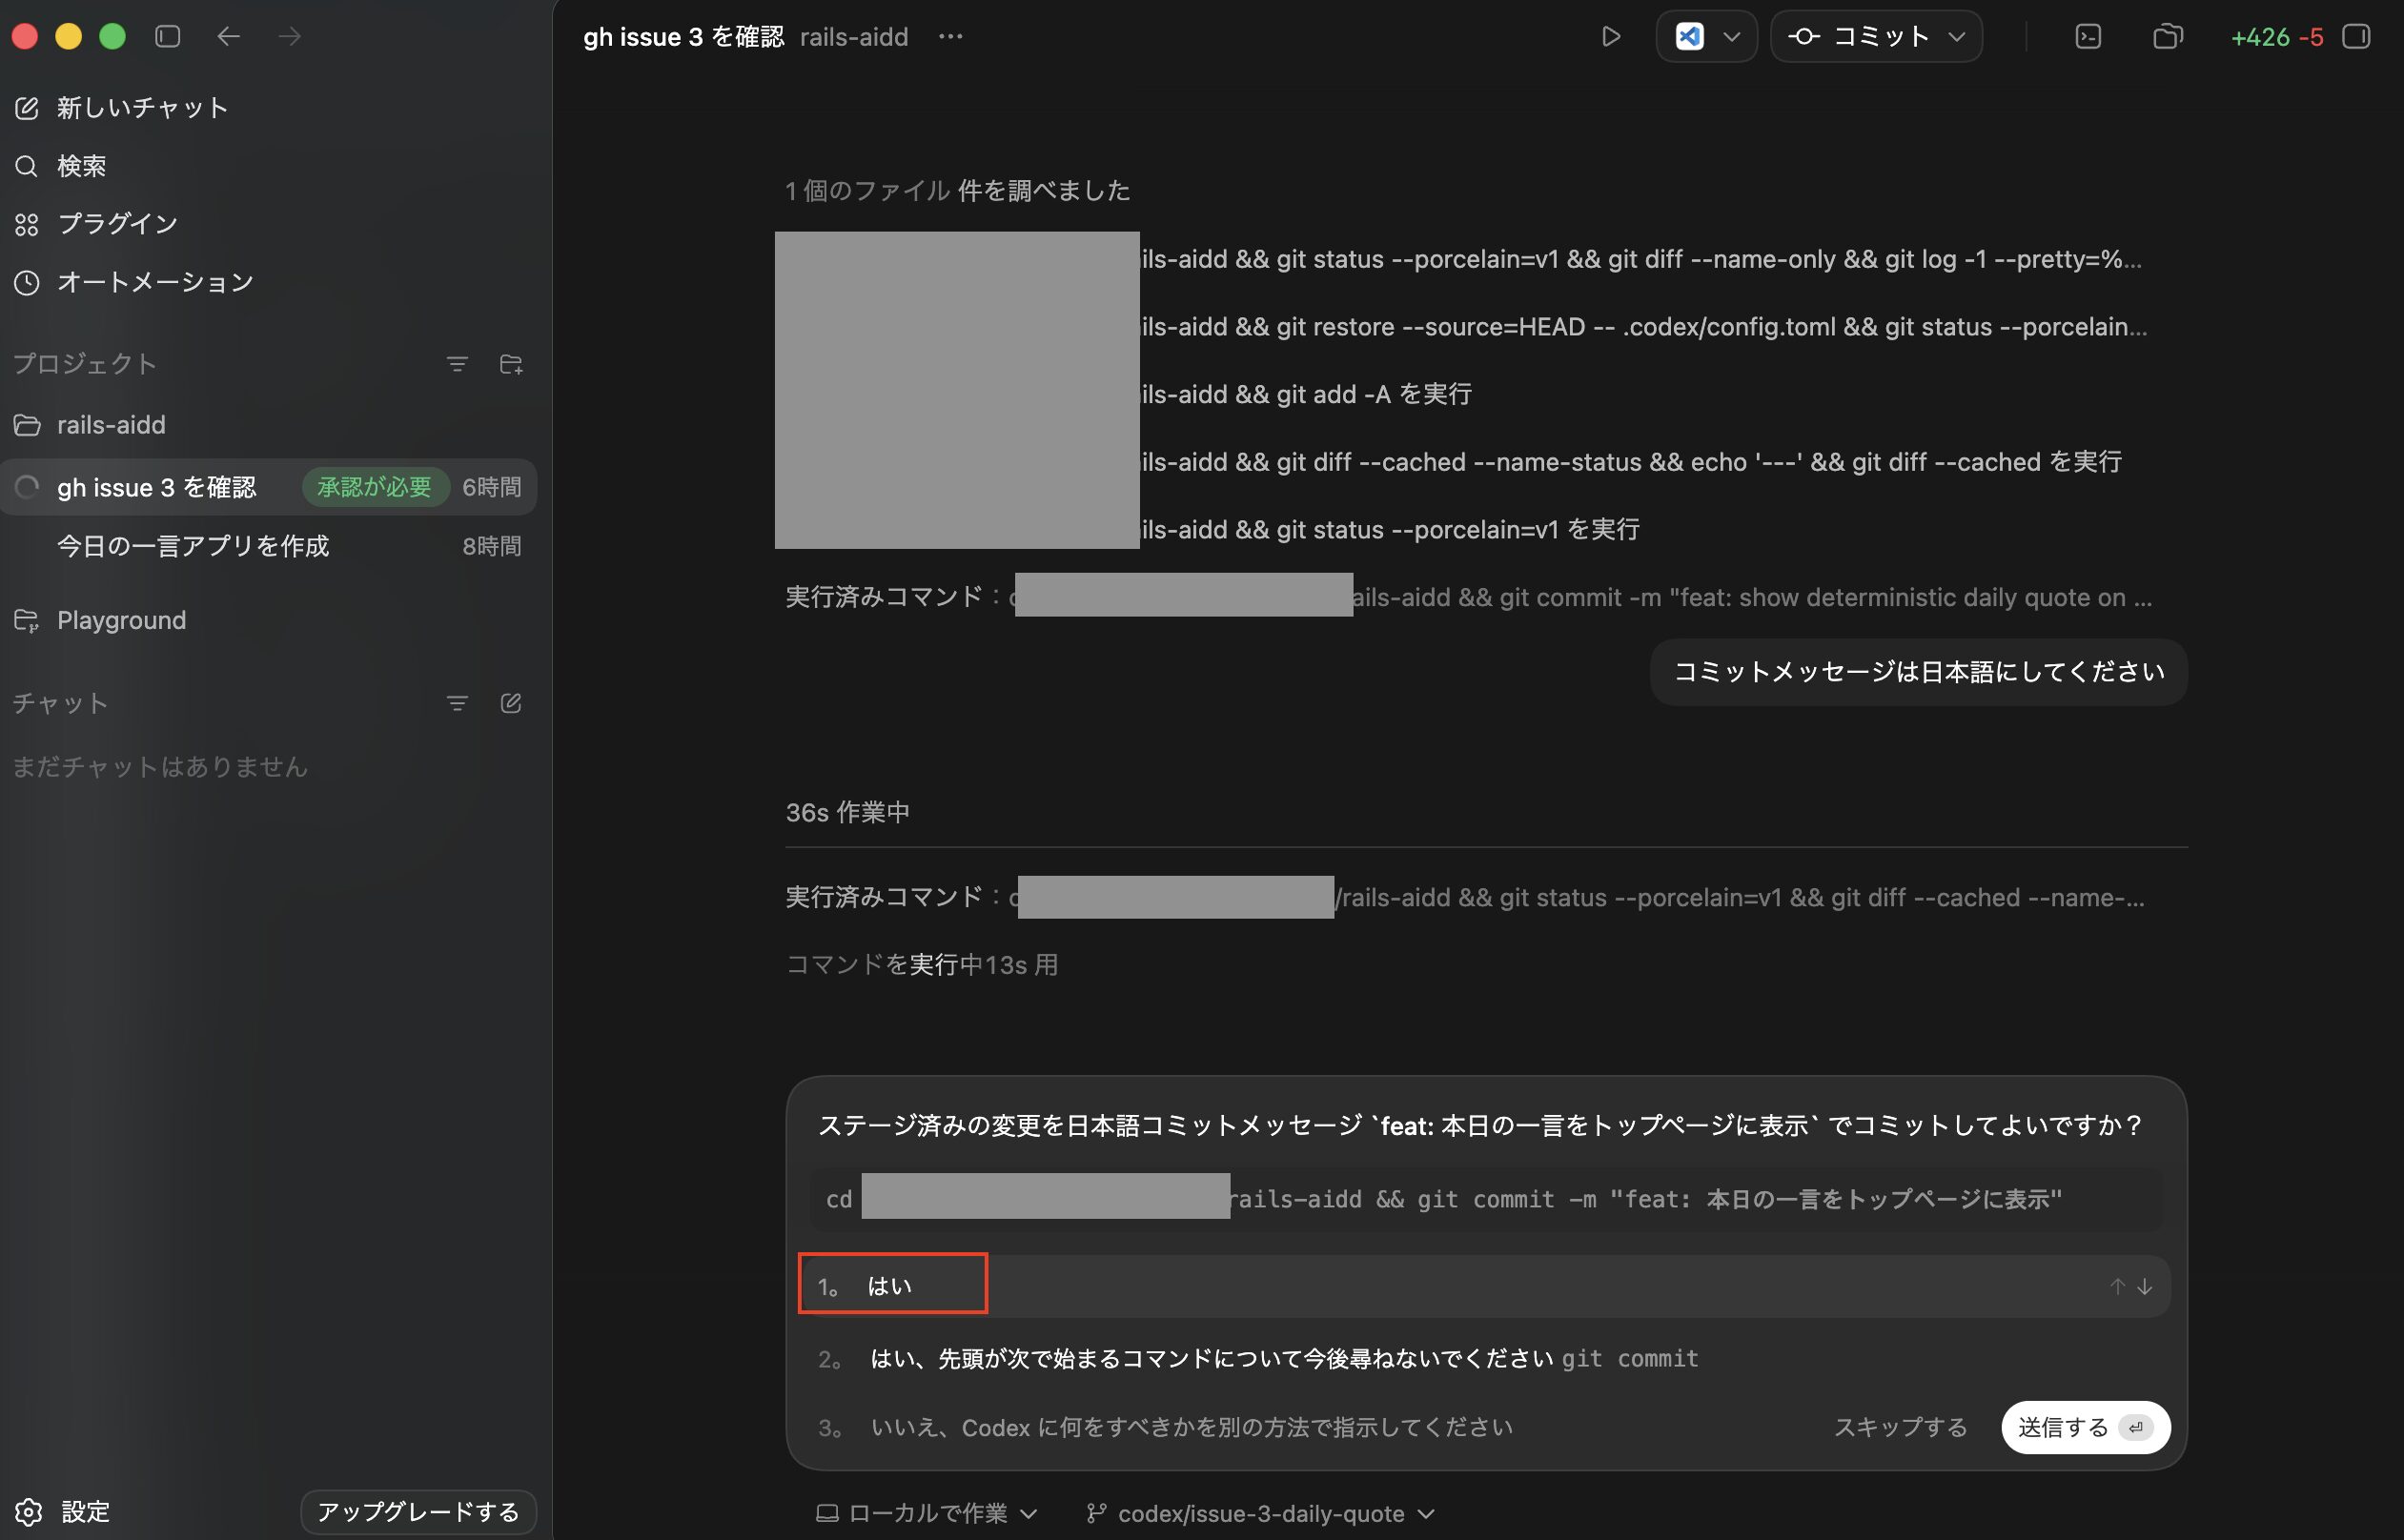
Task: Open the コミット dropdown menu
Action: [1956, 37]
